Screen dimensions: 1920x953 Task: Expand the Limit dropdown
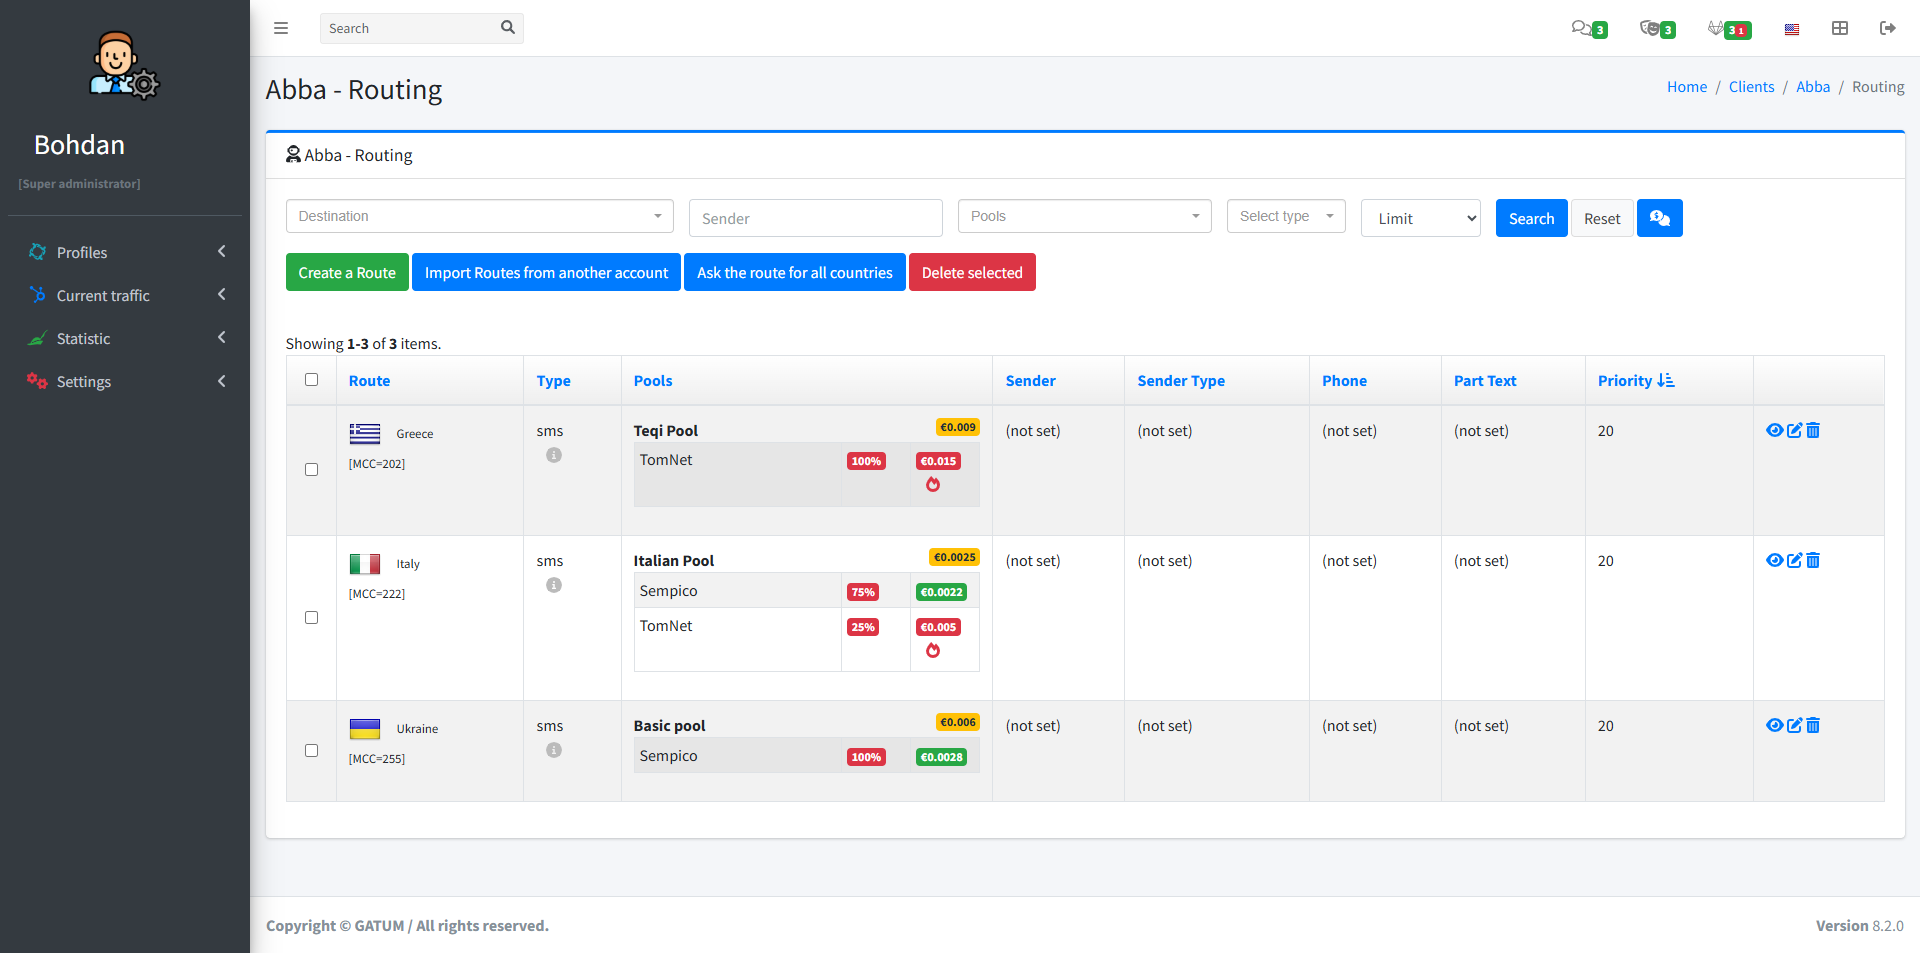point(1420,218)
